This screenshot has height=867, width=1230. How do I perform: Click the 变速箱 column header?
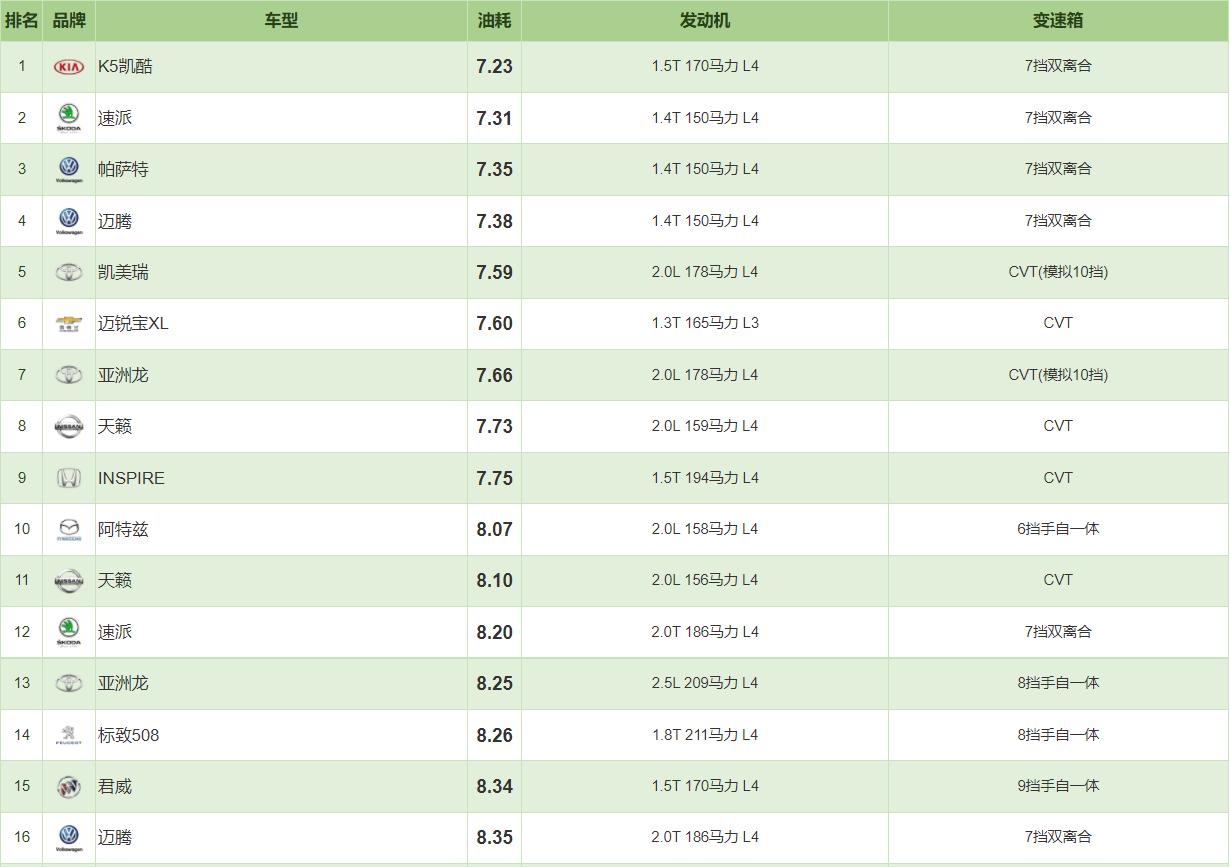1058,20
